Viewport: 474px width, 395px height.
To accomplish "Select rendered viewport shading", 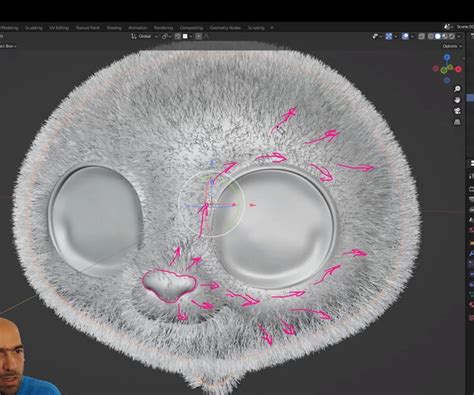I will point(452,36).
